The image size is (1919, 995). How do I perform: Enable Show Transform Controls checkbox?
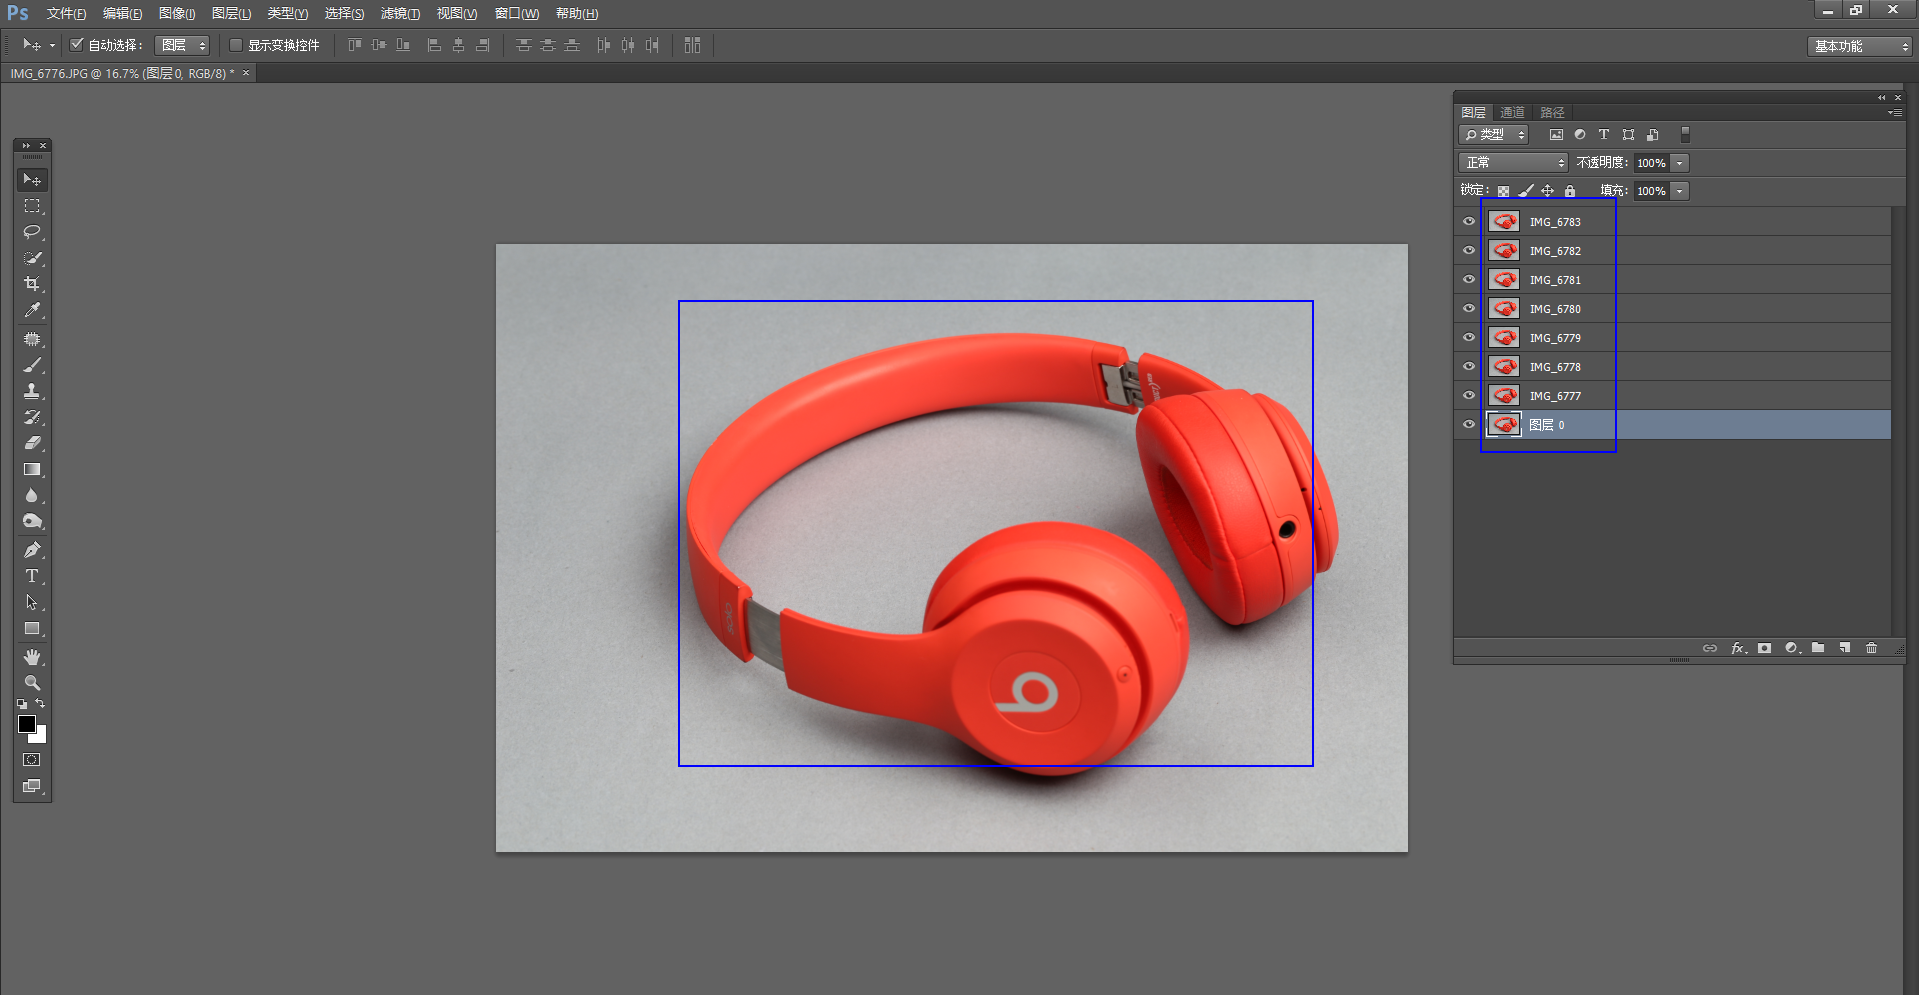pos(236,45)
